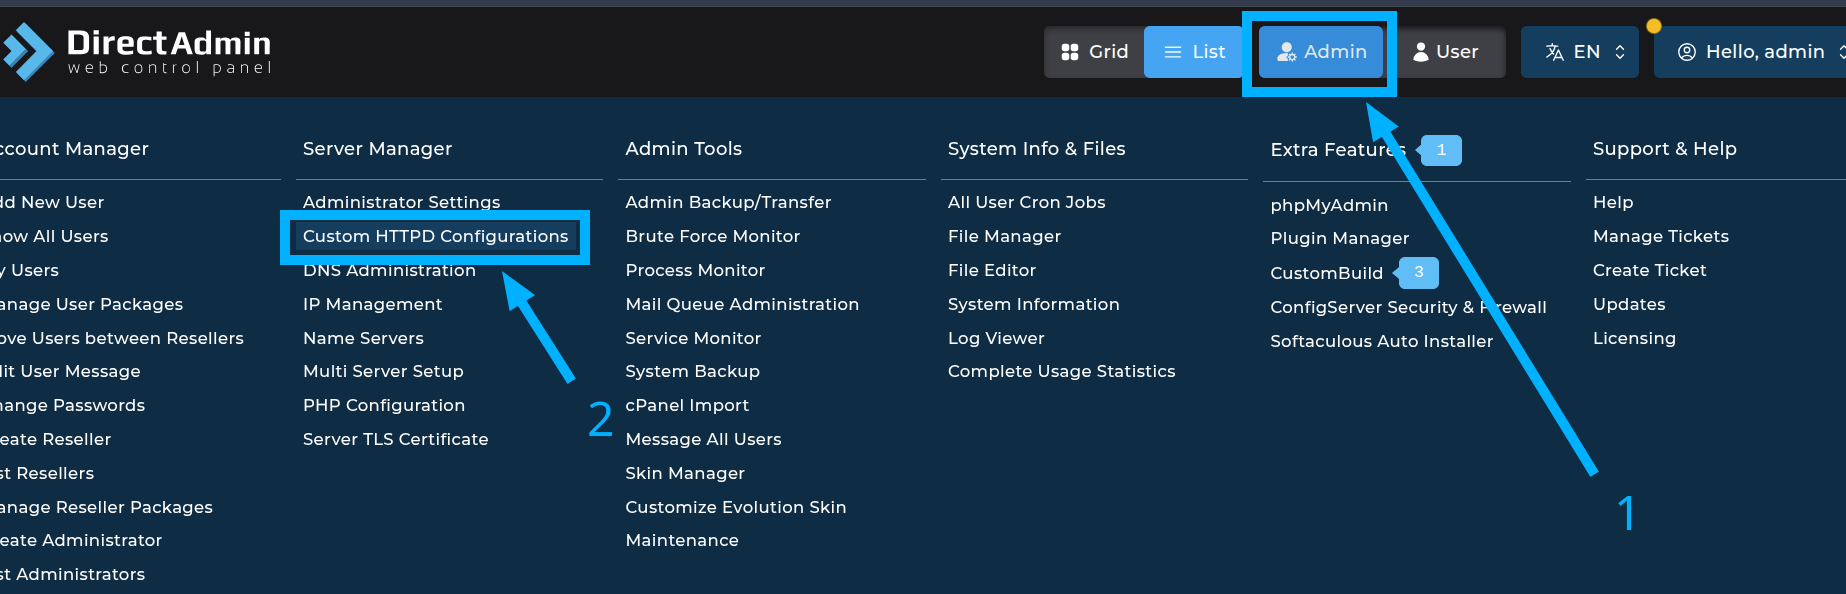
Task: Switch to List layout view
Action: 1194,52
